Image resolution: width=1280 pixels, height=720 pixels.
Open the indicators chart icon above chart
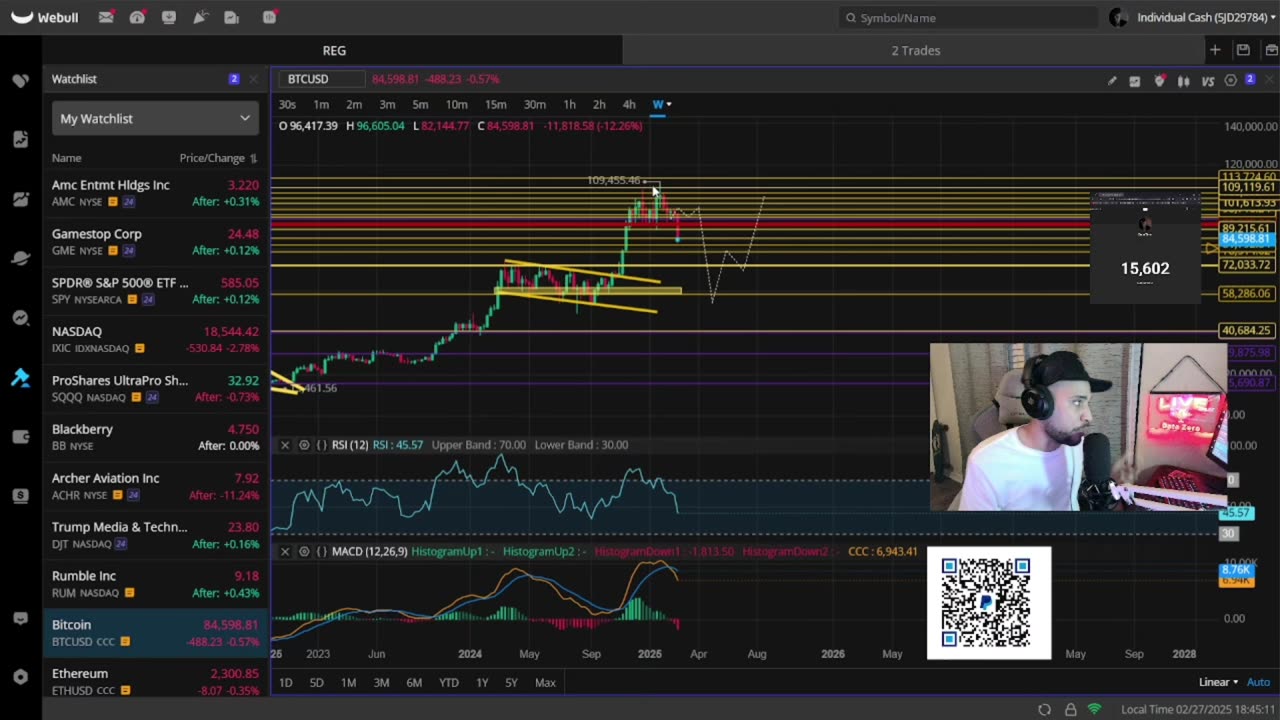tap(1135, 80)
